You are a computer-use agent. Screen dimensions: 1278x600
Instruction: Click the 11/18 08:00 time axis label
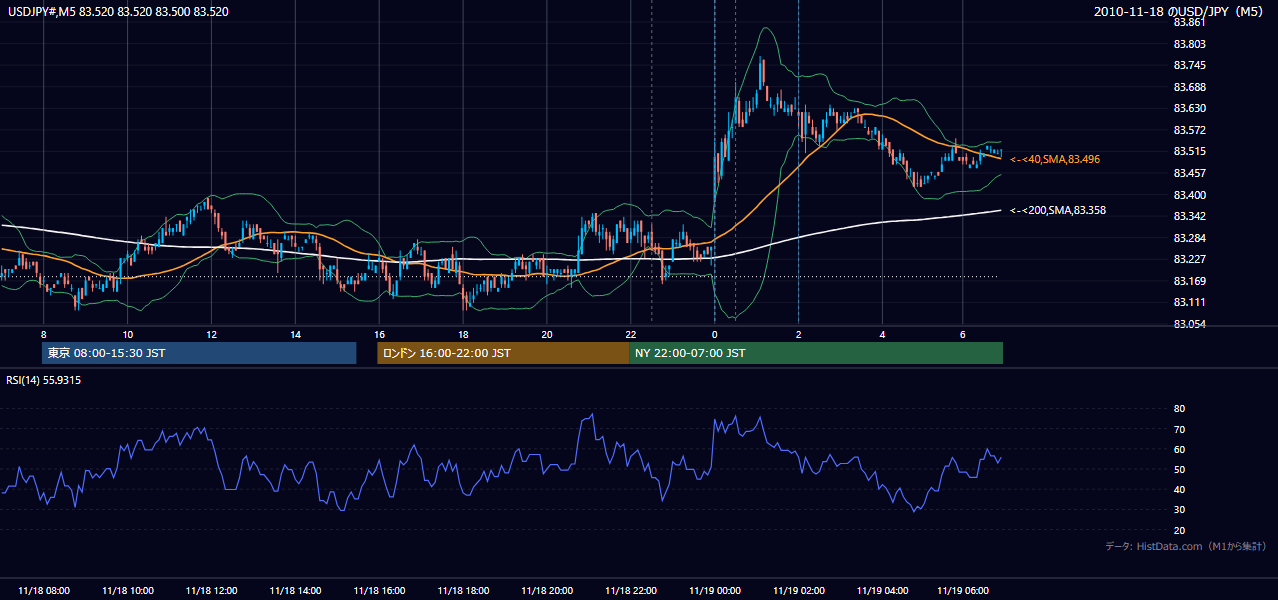[x=44, y=591]
